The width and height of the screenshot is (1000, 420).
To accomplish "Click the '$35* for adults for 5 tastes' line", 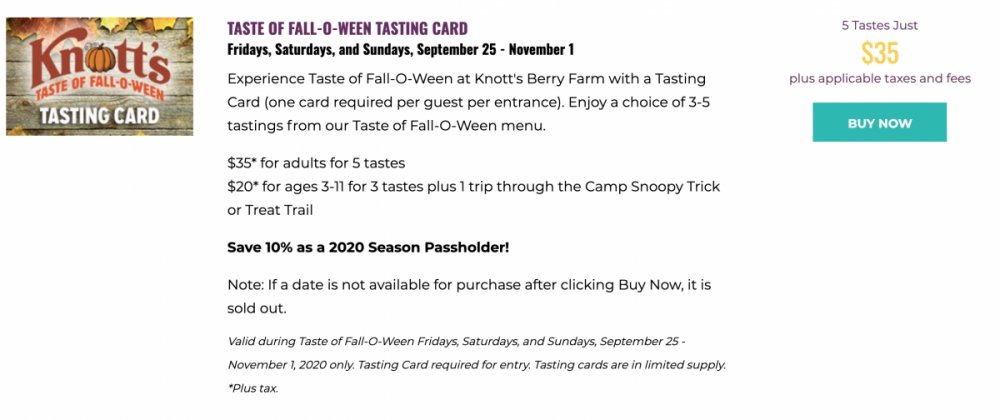I will [316, 163].
